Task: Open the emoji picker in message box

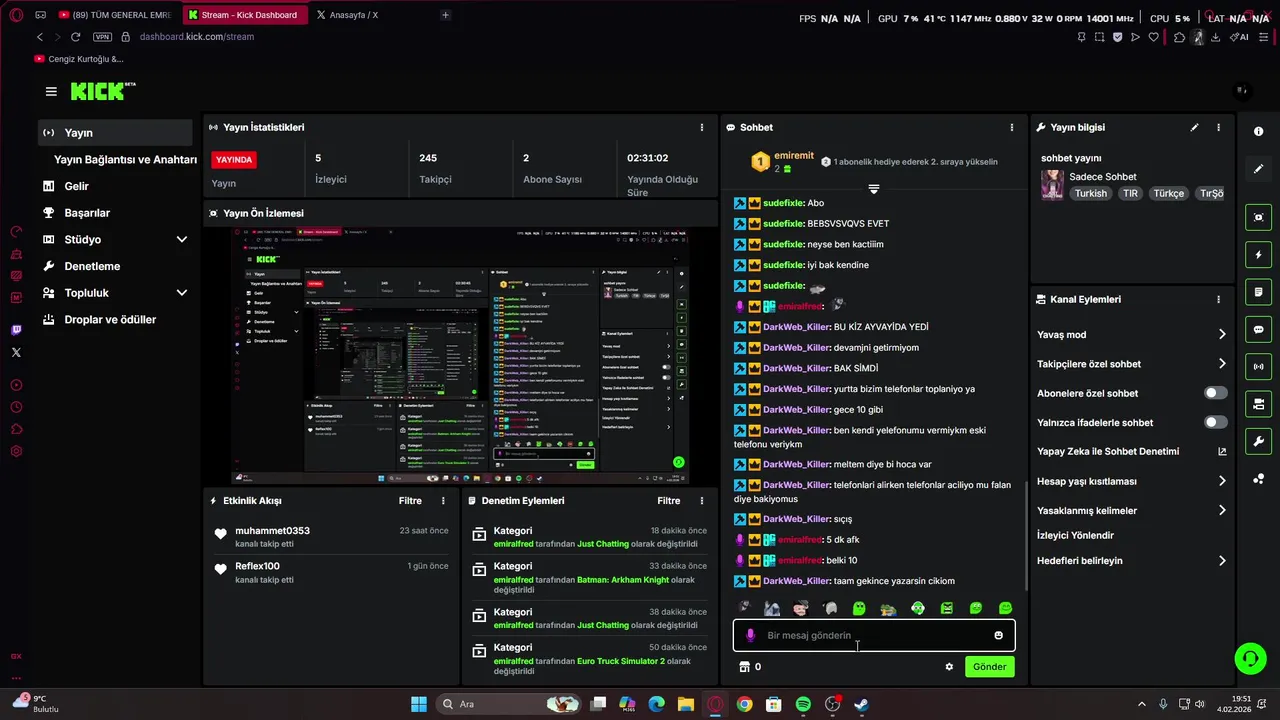Action: [998, 635]
